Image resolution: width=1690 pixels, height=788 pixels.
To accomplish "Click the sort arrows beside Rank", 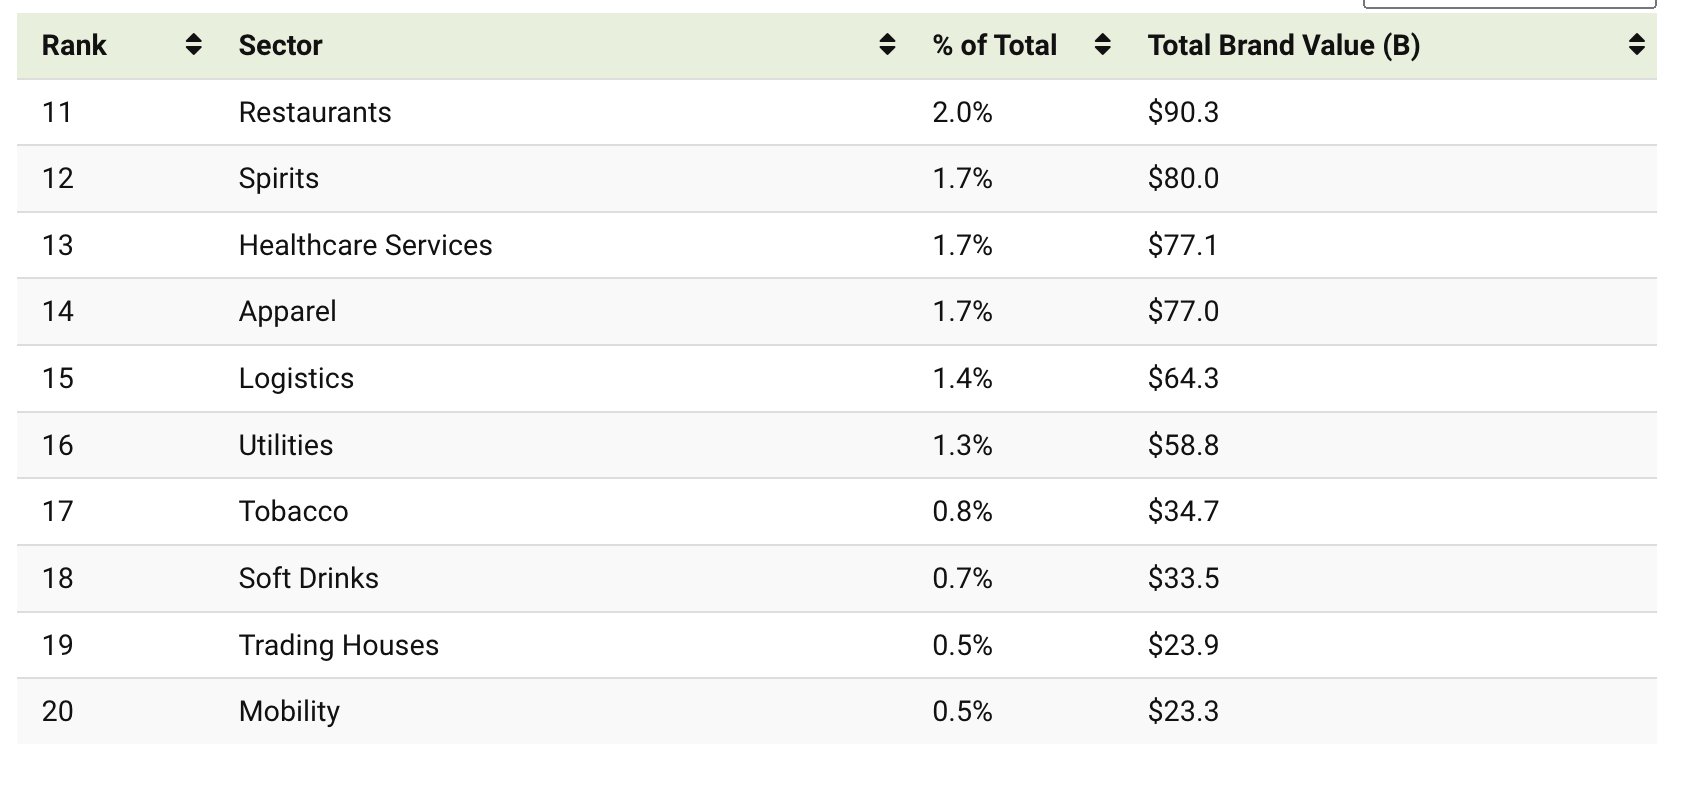I will (194, 45).
